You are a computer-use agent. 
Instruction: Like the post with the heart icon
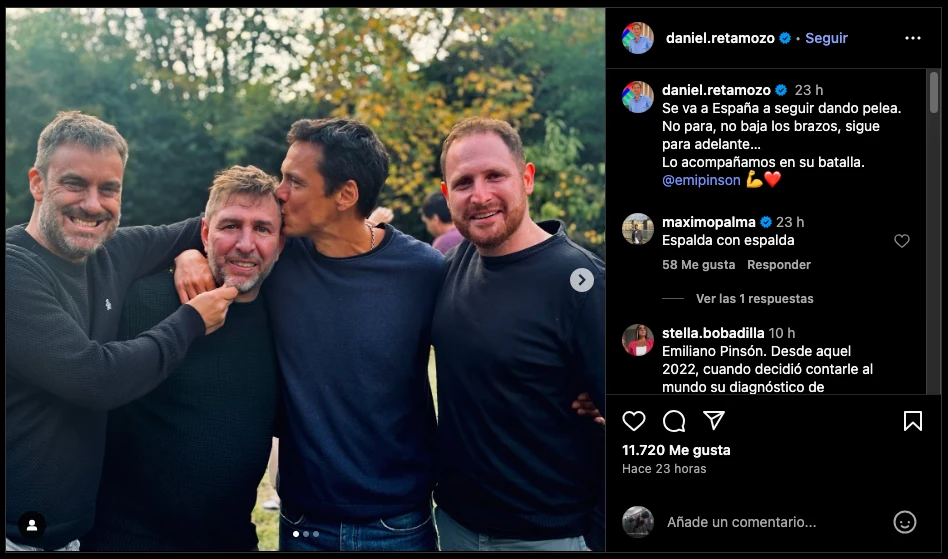coord(634,421)
